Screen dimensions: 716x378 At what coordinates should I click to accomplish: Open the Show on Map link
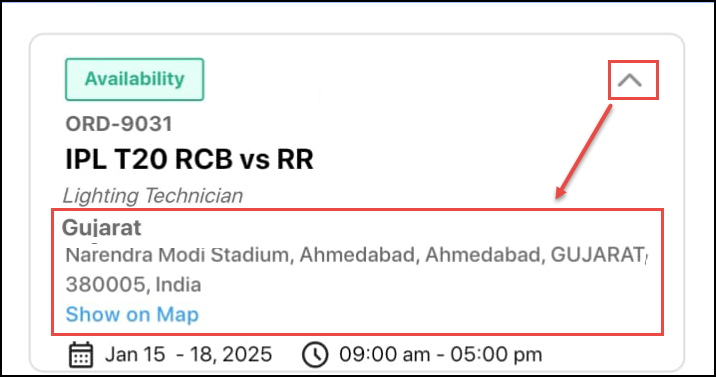[x=132, y=315]
